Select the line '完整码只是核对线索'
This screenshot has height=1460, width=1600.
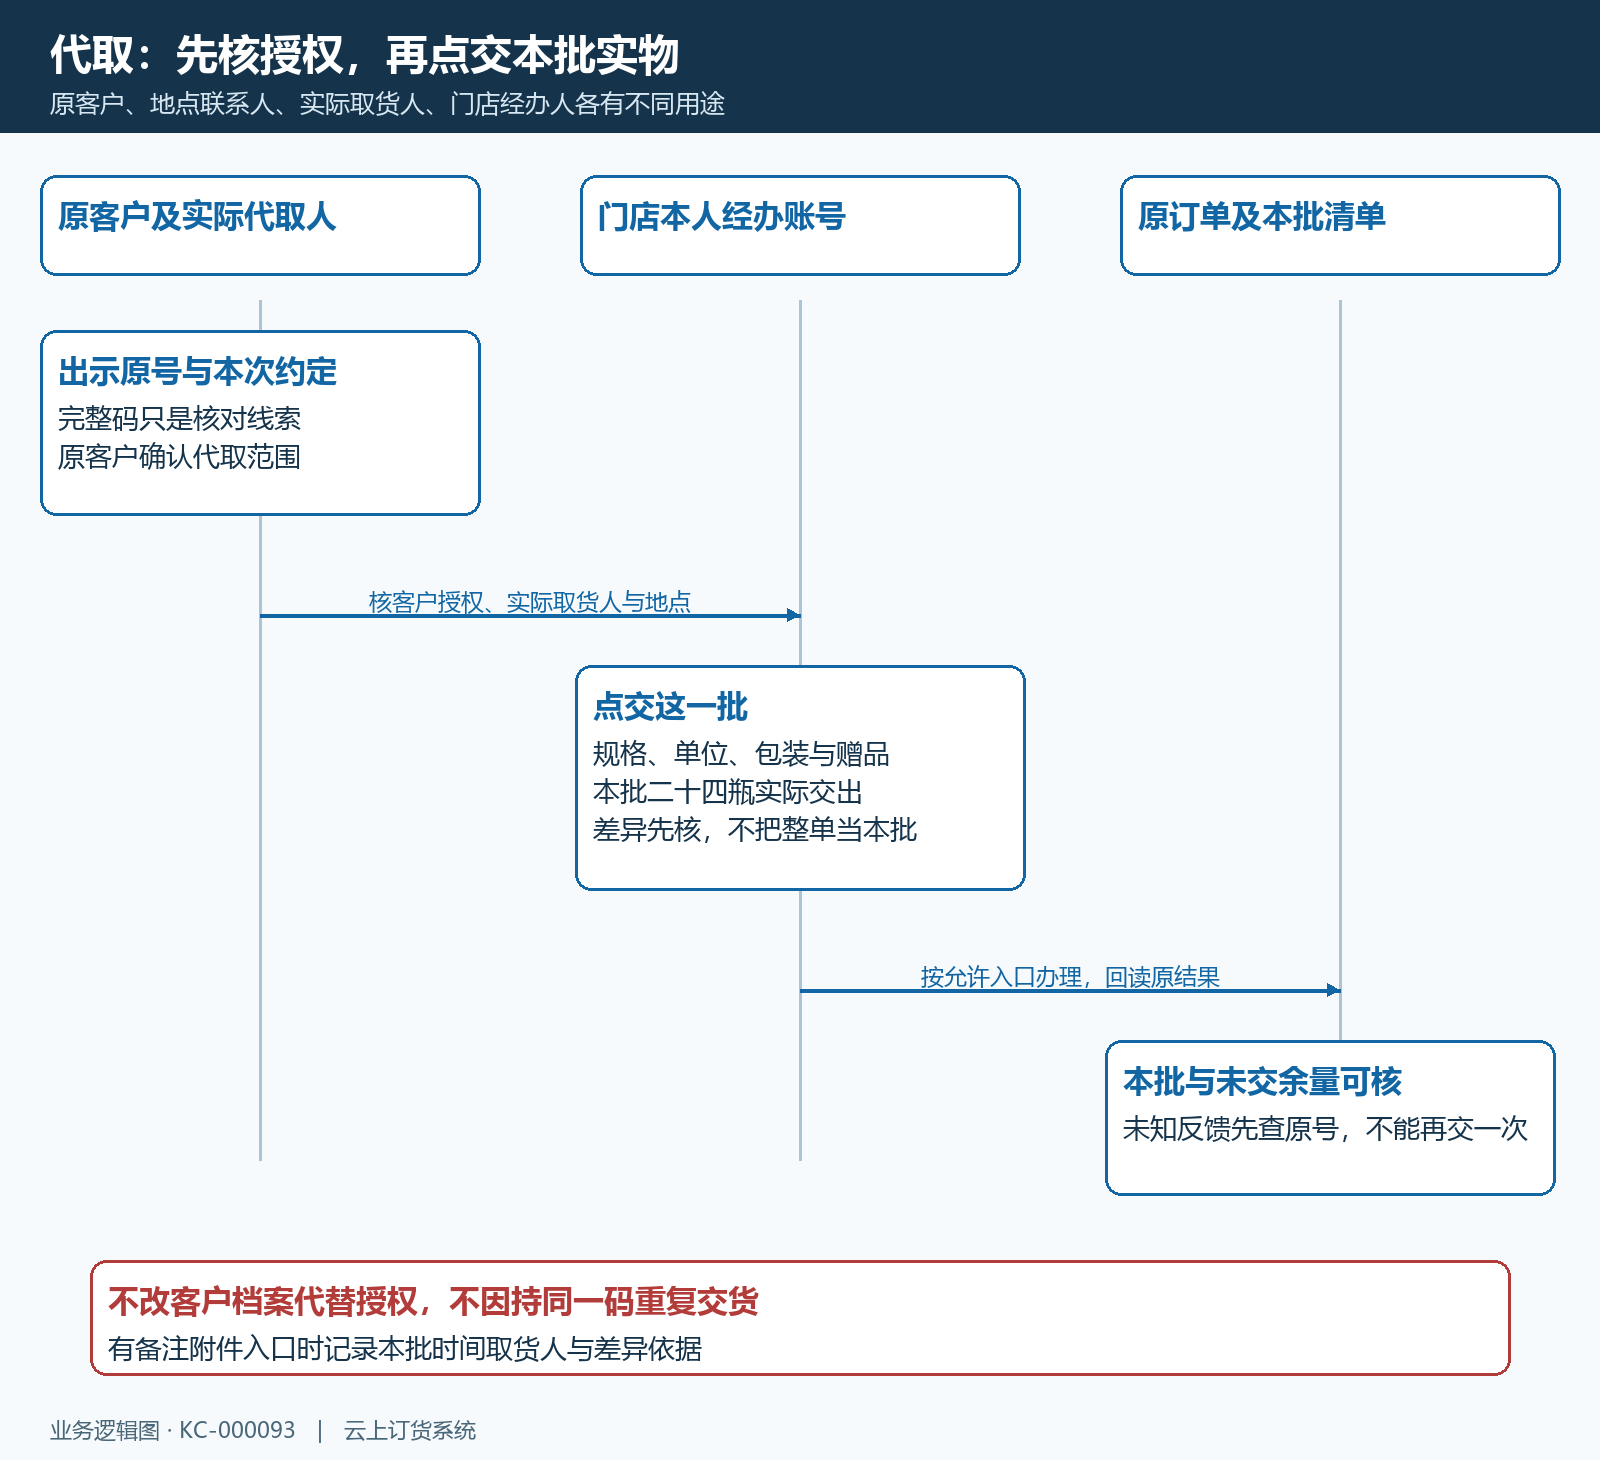click(x=179, y=418)
